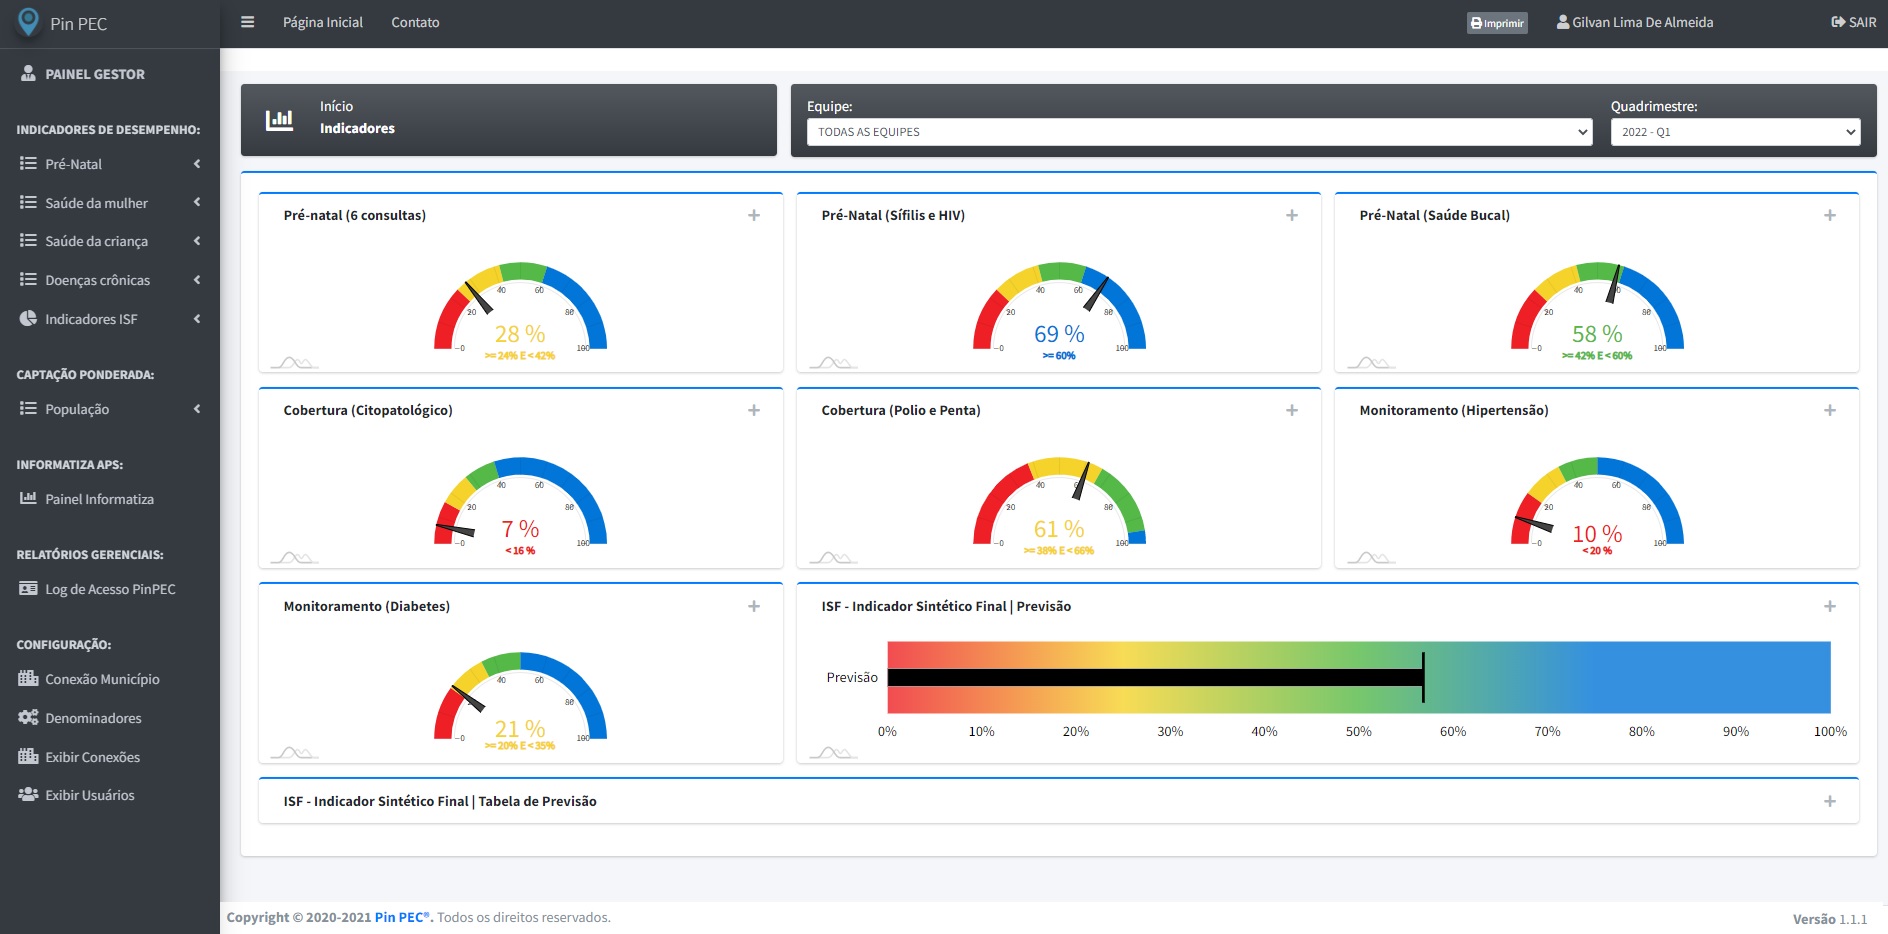Click the trend curve icon in ISF Previsão card

click(x=832, y=753)
